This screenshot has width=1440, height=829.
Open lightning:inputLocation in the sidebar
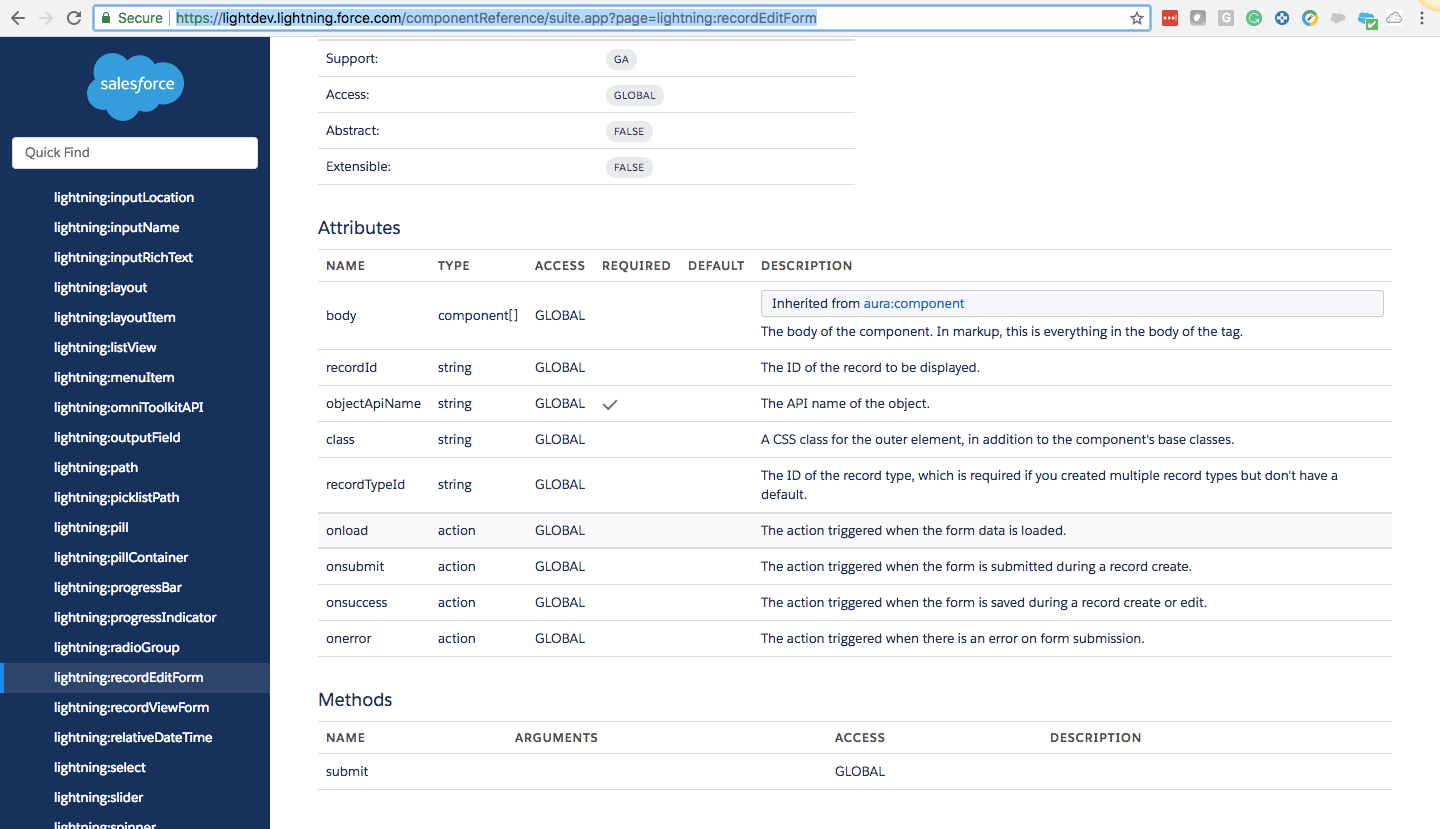pyautogui.click(x=124, y=198)
